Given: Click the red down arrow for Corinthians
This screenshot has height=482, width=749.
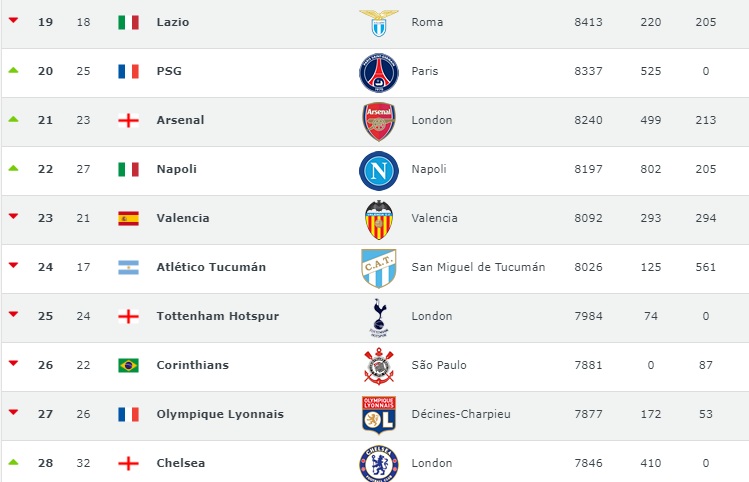Looking at the screenshot, I should coord(13,363).
